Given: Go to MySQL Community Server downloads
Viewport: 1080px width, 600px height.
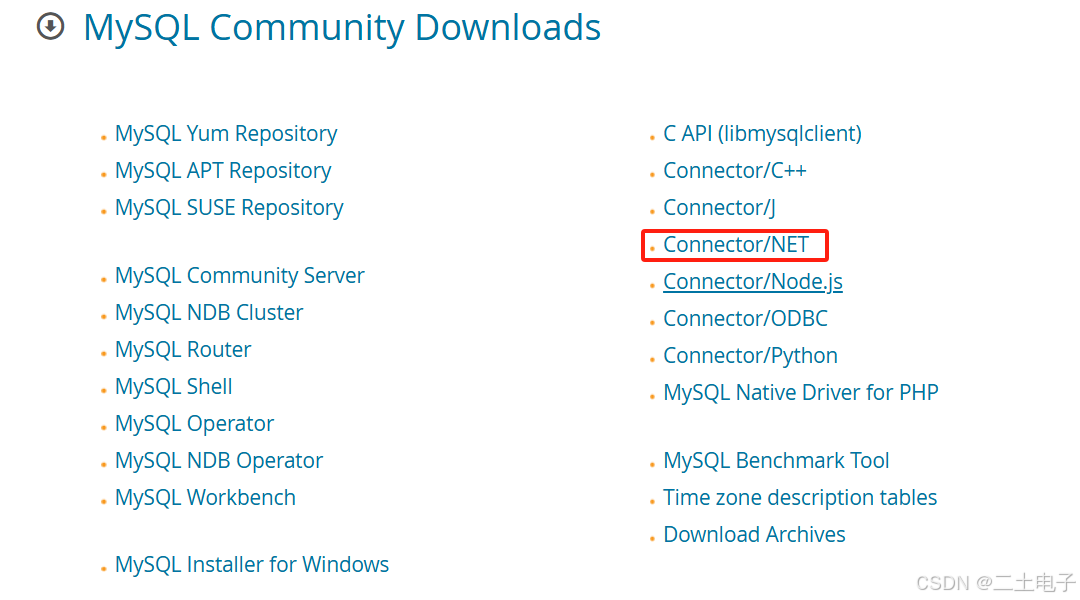Looking at the screenshot, I should click(x=240, y=276).
